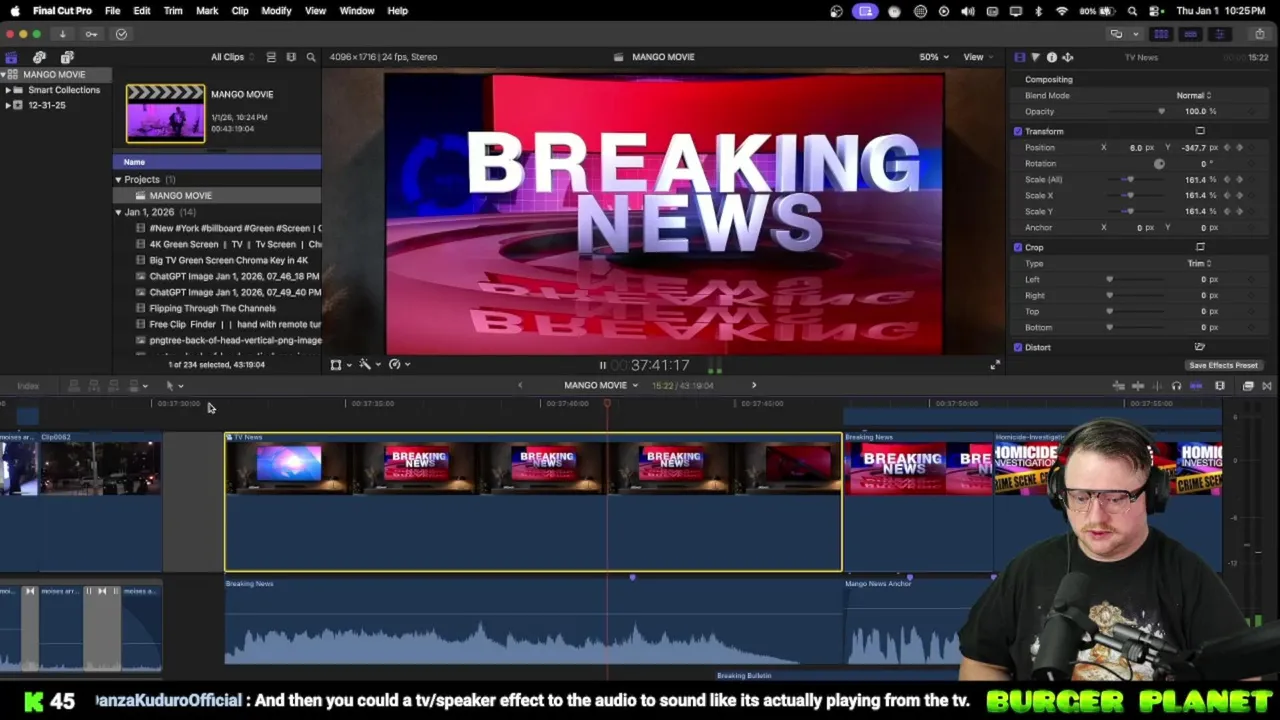The width and height of the screenshot is (1280, 720).
Task: Go forward in timeline history arrow
Action: click(x=754, y=385)
